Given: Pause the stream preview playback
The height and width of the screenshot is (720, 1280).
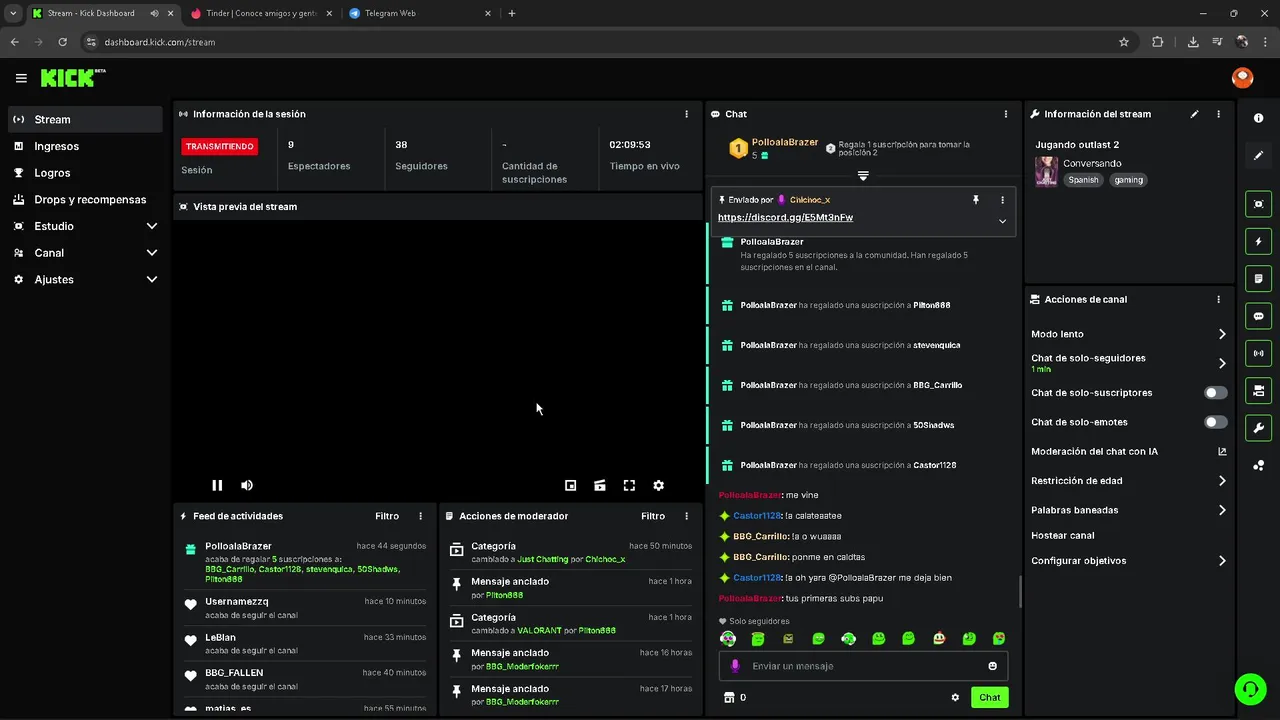Looking at the screenshot, I should click(x=217, y=485).
